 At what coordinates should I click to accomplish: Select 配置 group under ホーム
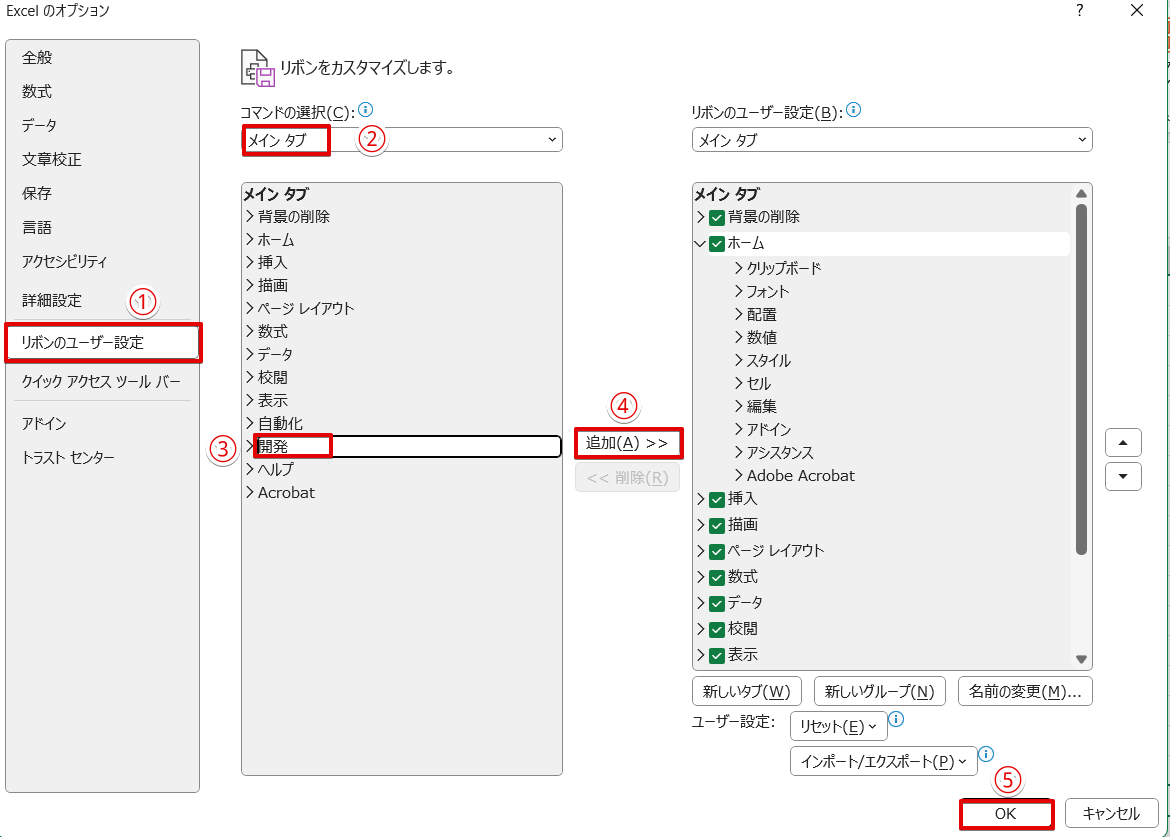(x=761, y=314)
